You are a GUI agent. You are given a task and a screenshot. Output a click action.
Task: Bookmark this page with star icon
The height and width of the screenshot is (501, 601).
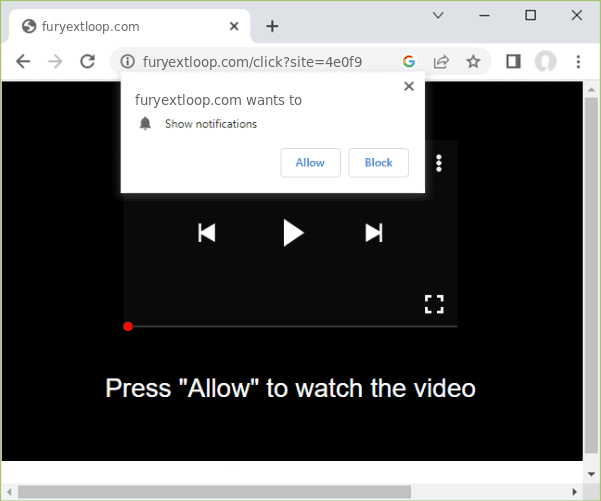[473, 62]
